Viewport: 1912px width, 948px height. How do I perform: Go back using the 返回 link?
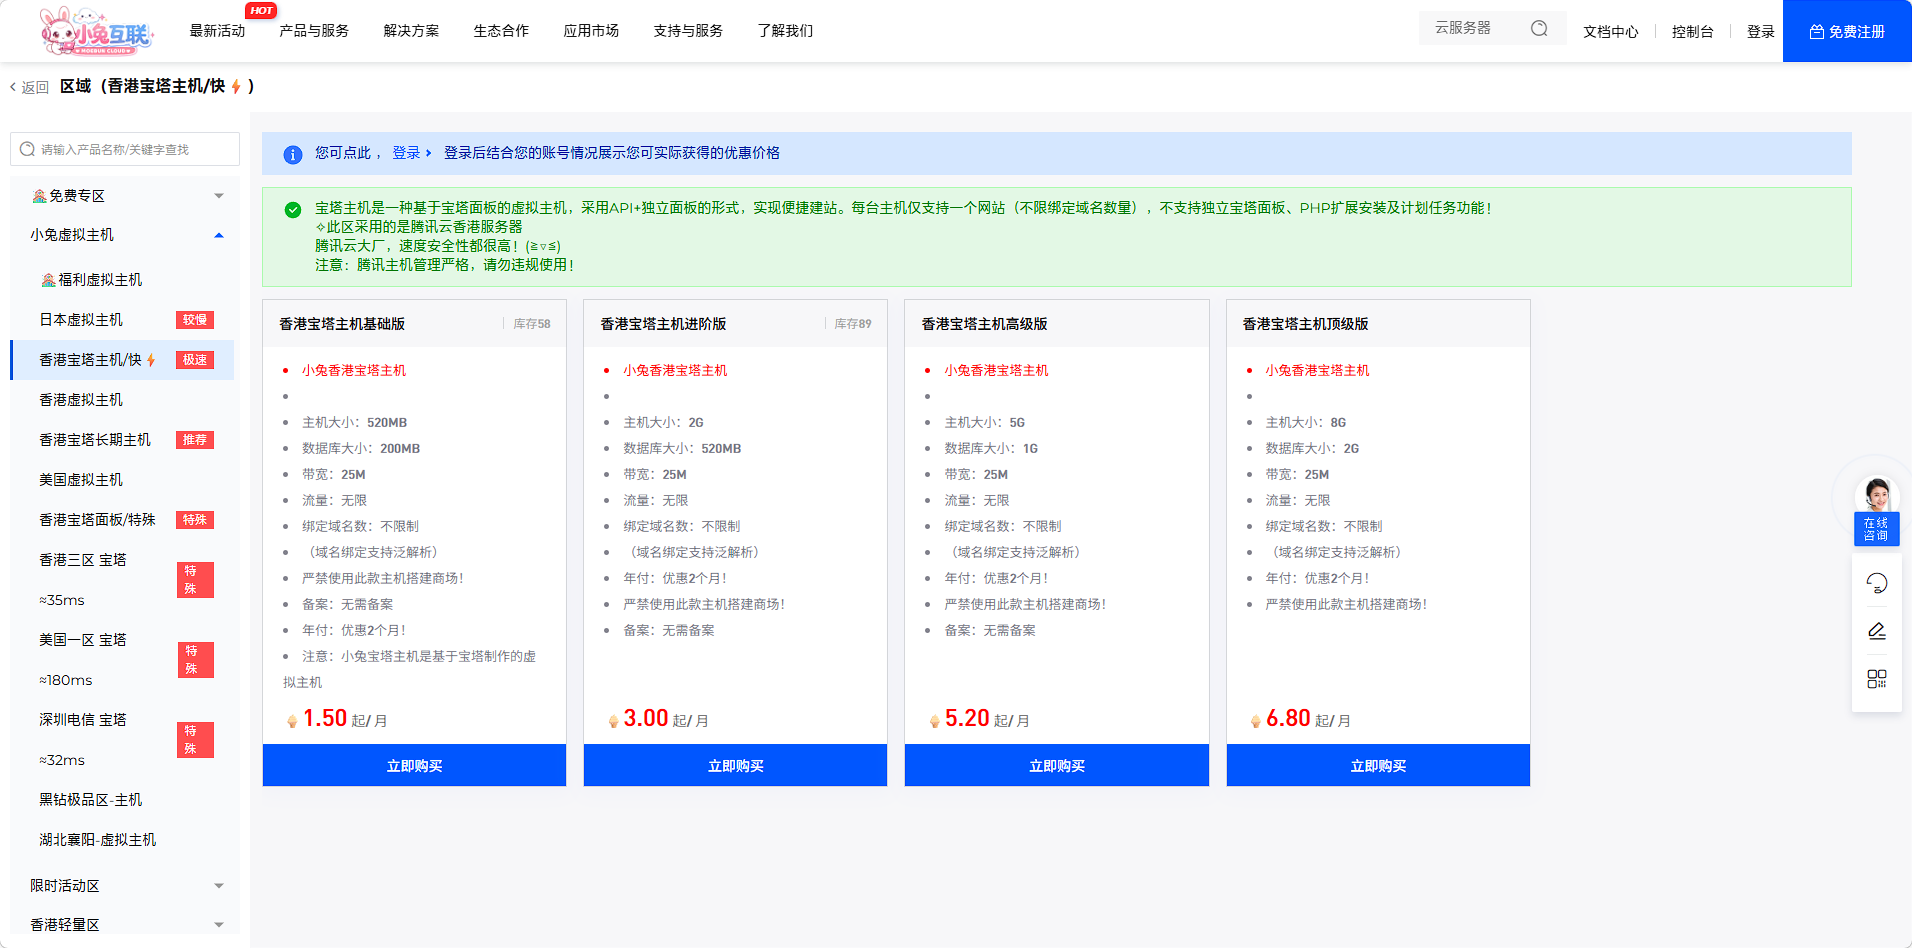[x=30, y=87]
